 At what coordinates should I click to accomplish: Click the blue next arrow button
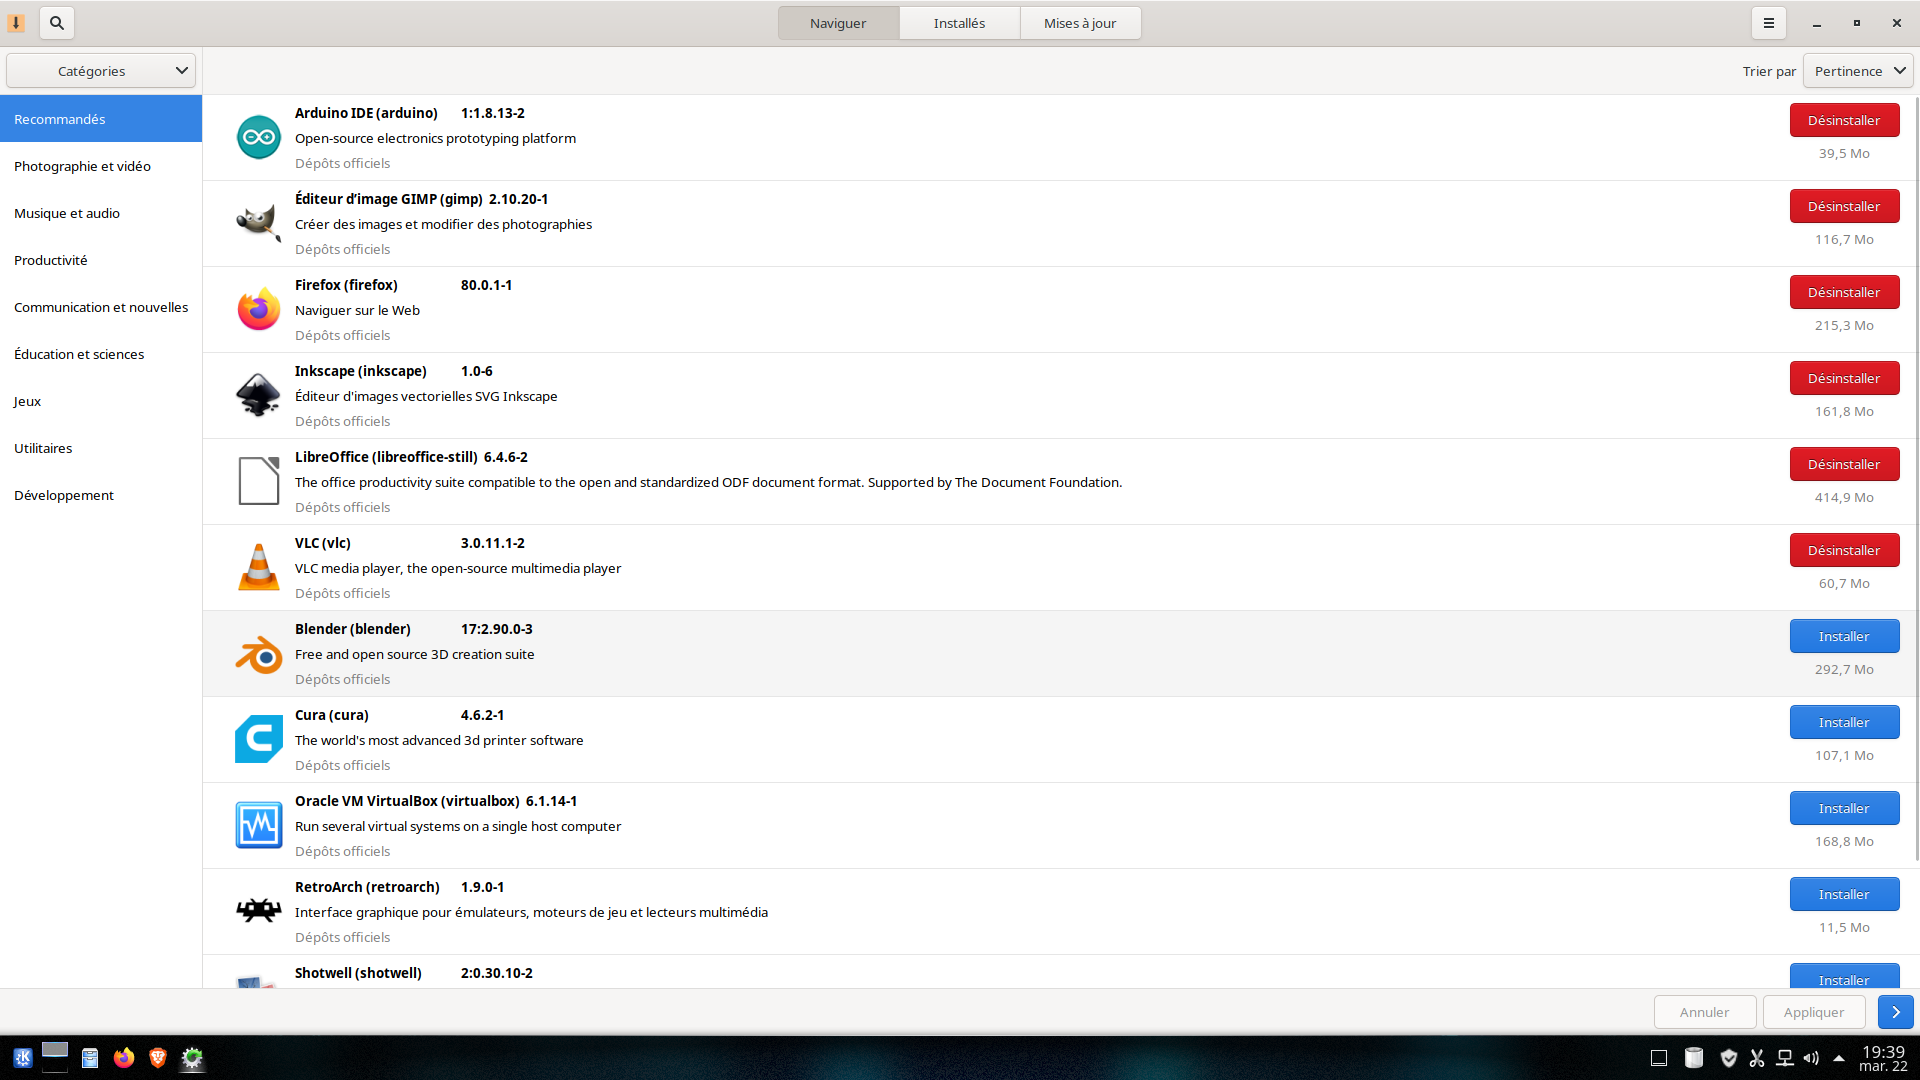click(1895, 1012)
